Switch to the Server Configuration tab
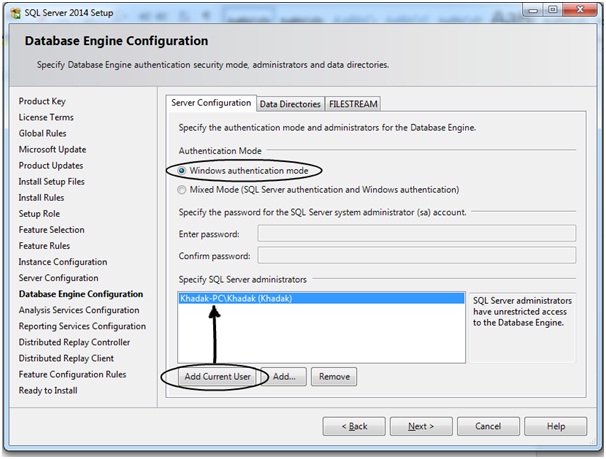Viewport: 606px width, 459px height. [211, 103]
